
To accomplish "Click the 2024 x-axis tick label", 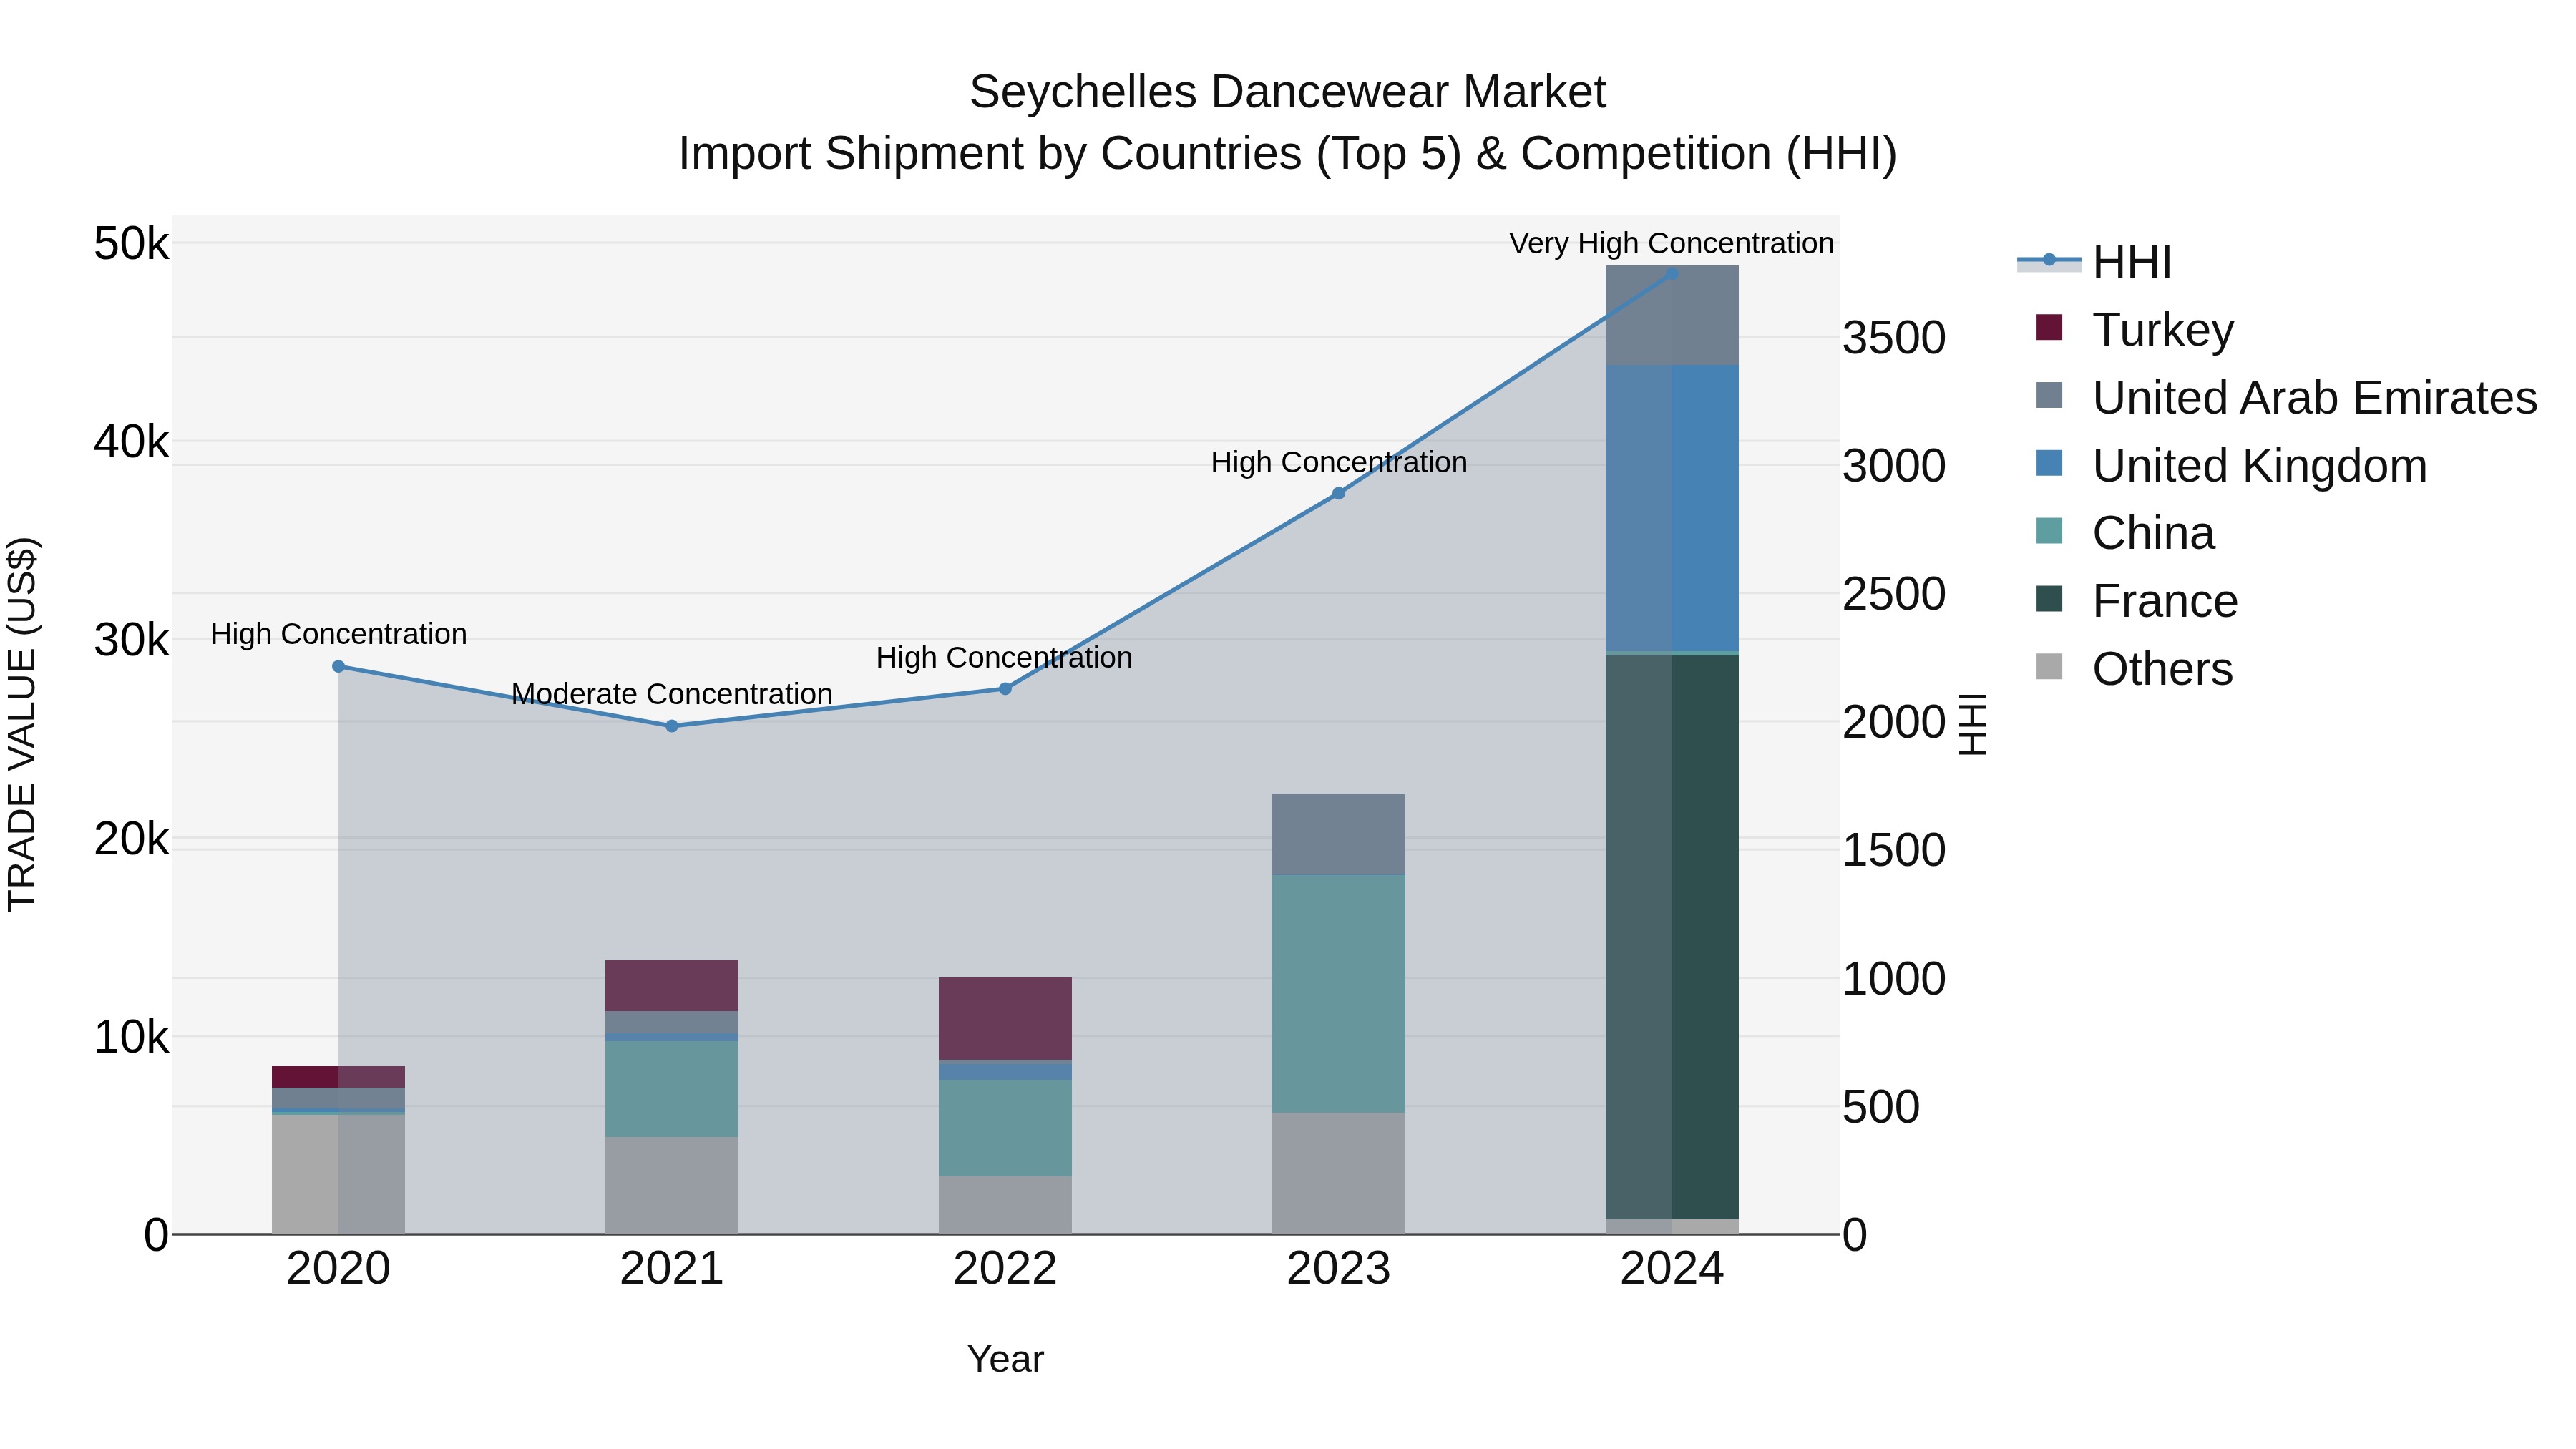I will [x=1672, y=1269].
